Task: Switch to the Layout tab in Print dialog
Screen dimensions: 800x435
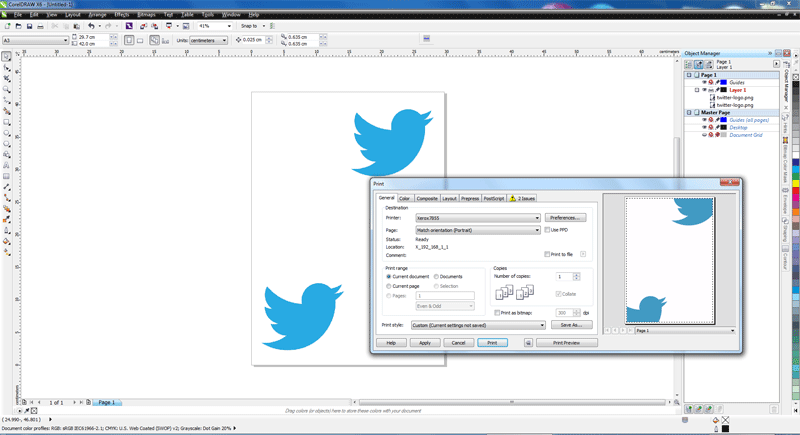Action: pyautogui.click(x=449, y=198)
